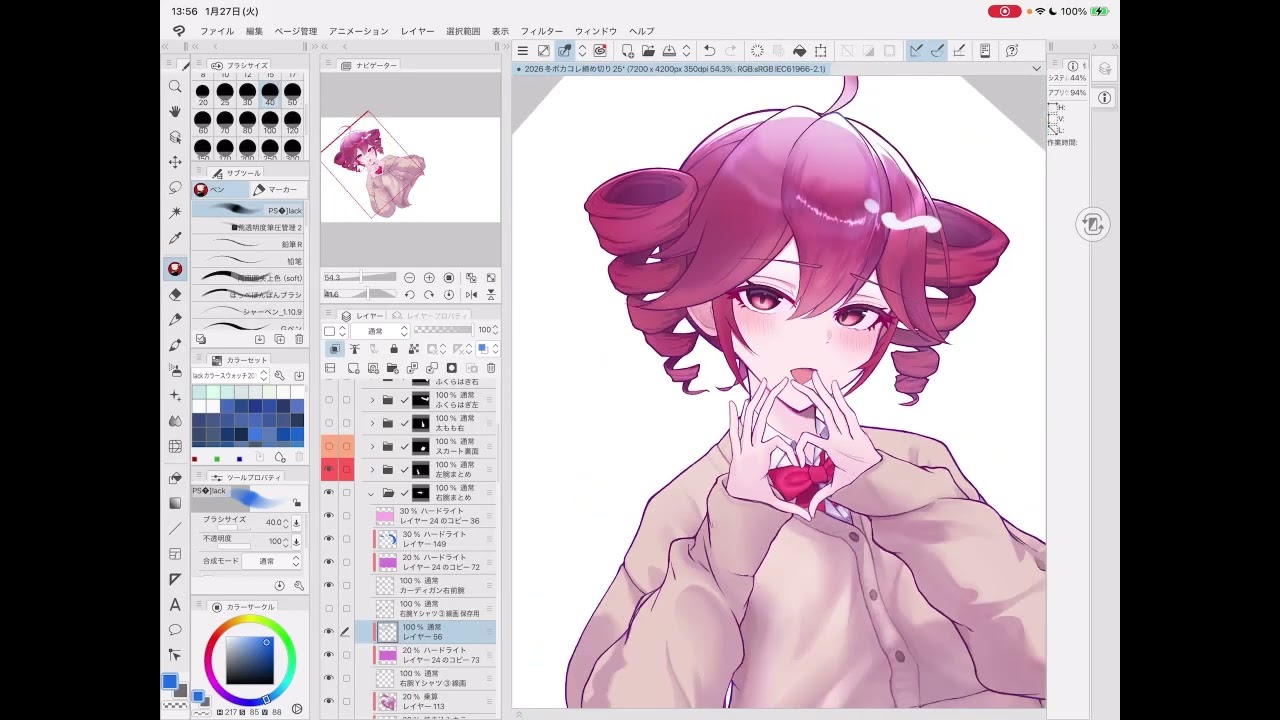Click the Scale/Rotate transform command bar icon
This screenshot has height=720, width=1280.
pos(821,51)
